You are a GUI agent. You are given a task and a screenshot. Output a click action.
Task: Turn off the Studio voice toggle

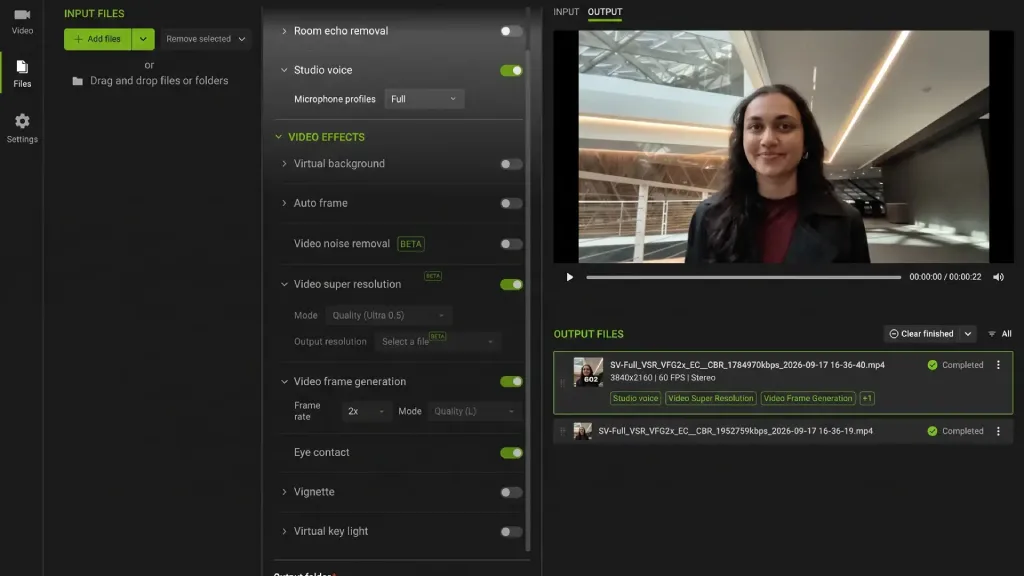511,71
